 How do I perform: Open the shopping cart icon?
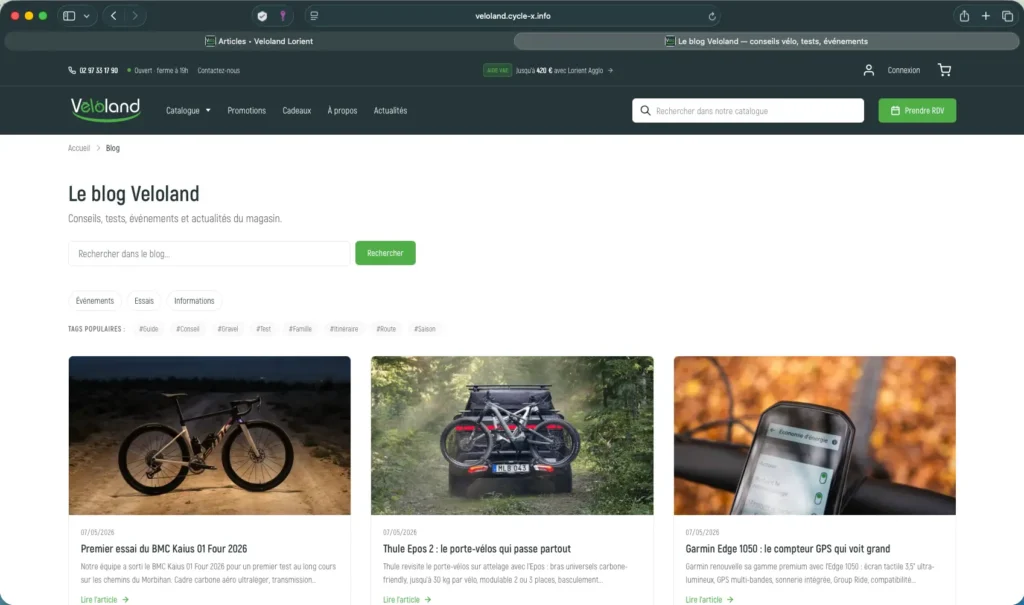(944, 70)
